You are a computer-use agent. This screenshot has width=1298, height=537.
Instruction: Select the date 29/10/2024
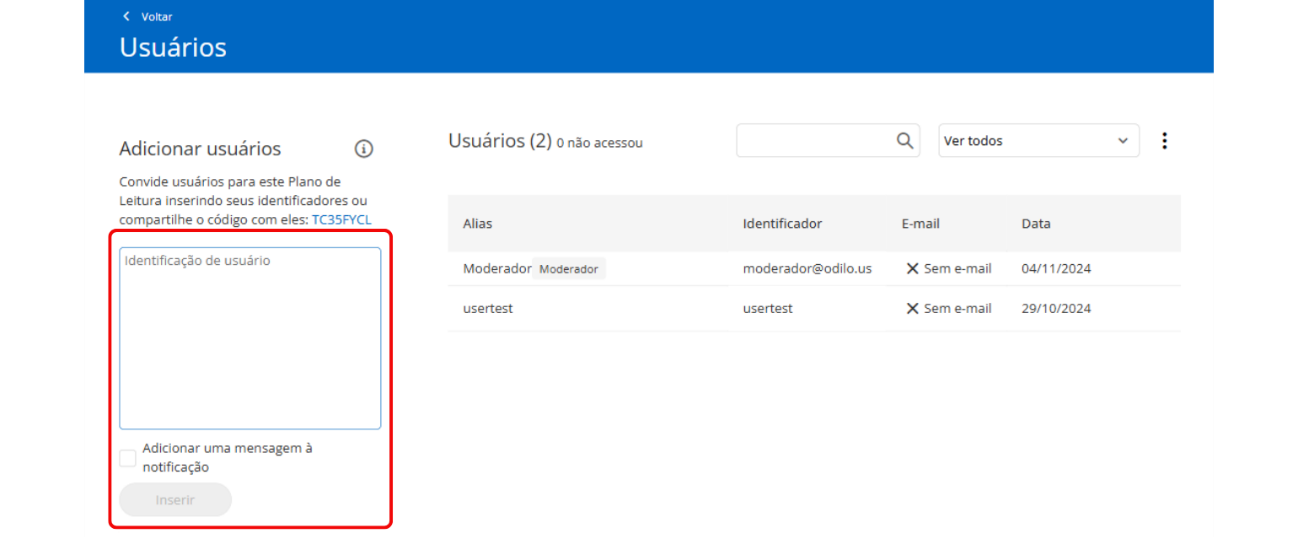tap(1056, 309)
